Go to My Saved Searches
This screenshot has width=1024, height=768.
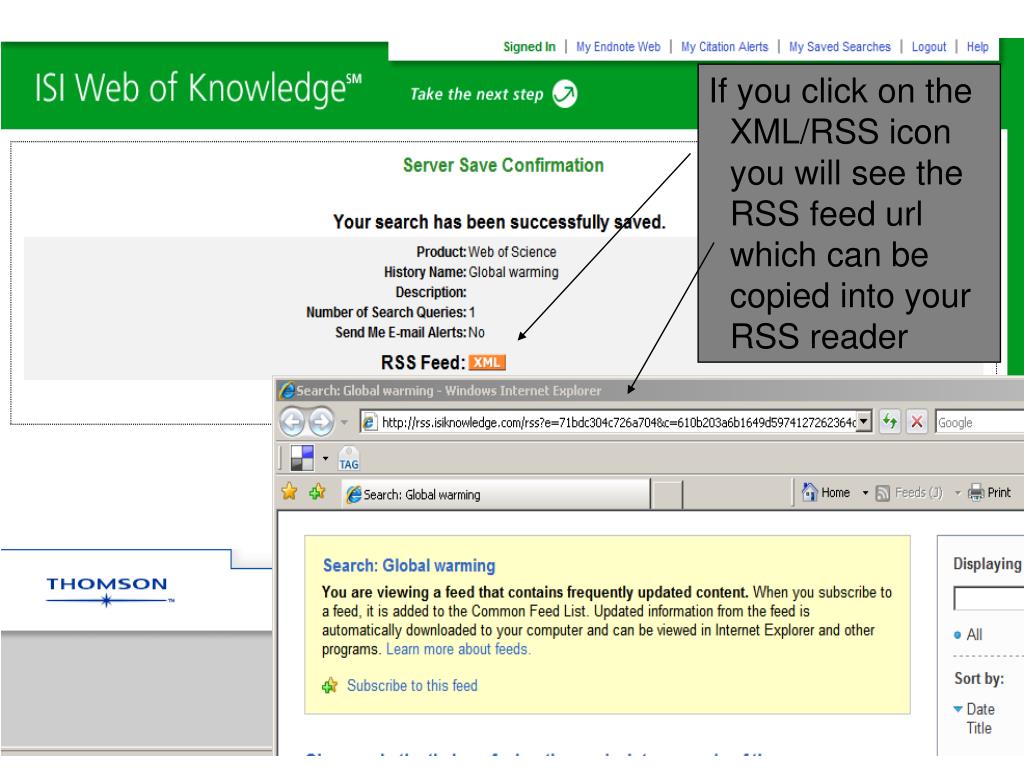coord(840,47)
